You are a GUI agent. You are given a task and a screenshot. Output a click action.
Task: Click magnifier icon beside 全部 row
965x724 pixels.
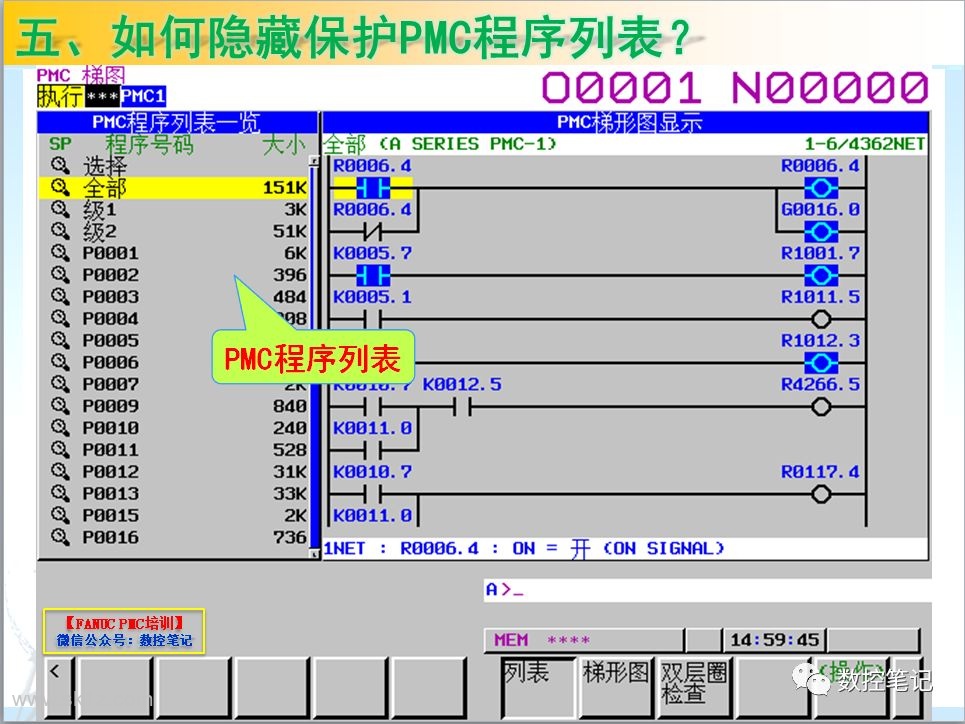pyautogui.click(x=60, y=187)
